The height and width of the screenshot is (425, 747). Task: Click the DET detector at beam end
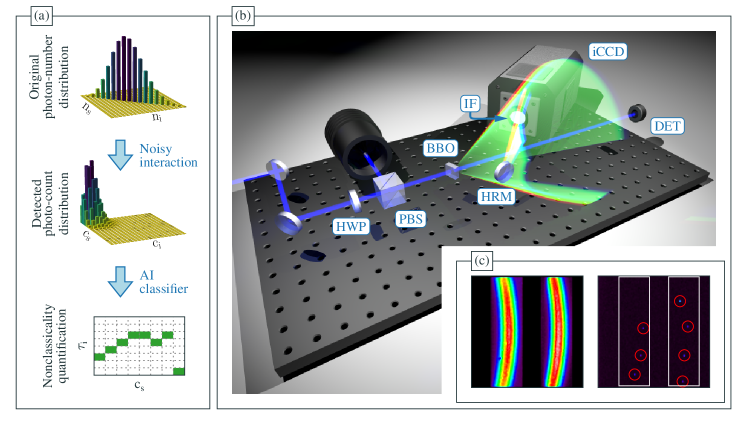(636, 113)
